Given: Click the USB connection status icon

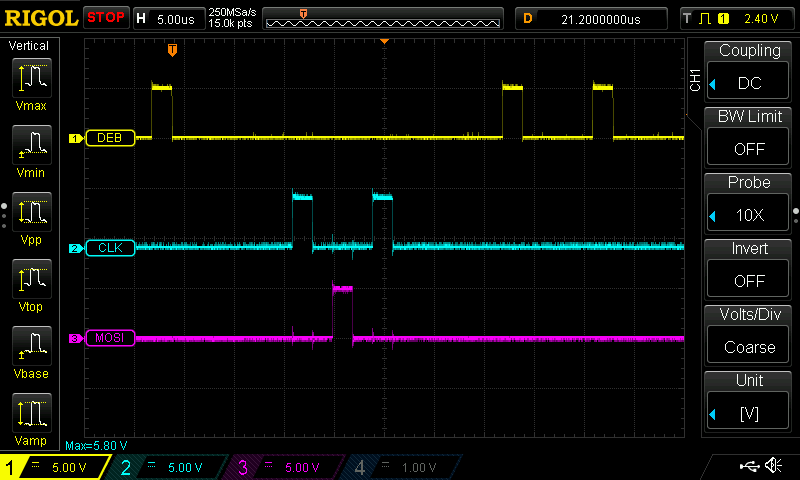Looking at the screenshot, I should (x=749, y=466).
